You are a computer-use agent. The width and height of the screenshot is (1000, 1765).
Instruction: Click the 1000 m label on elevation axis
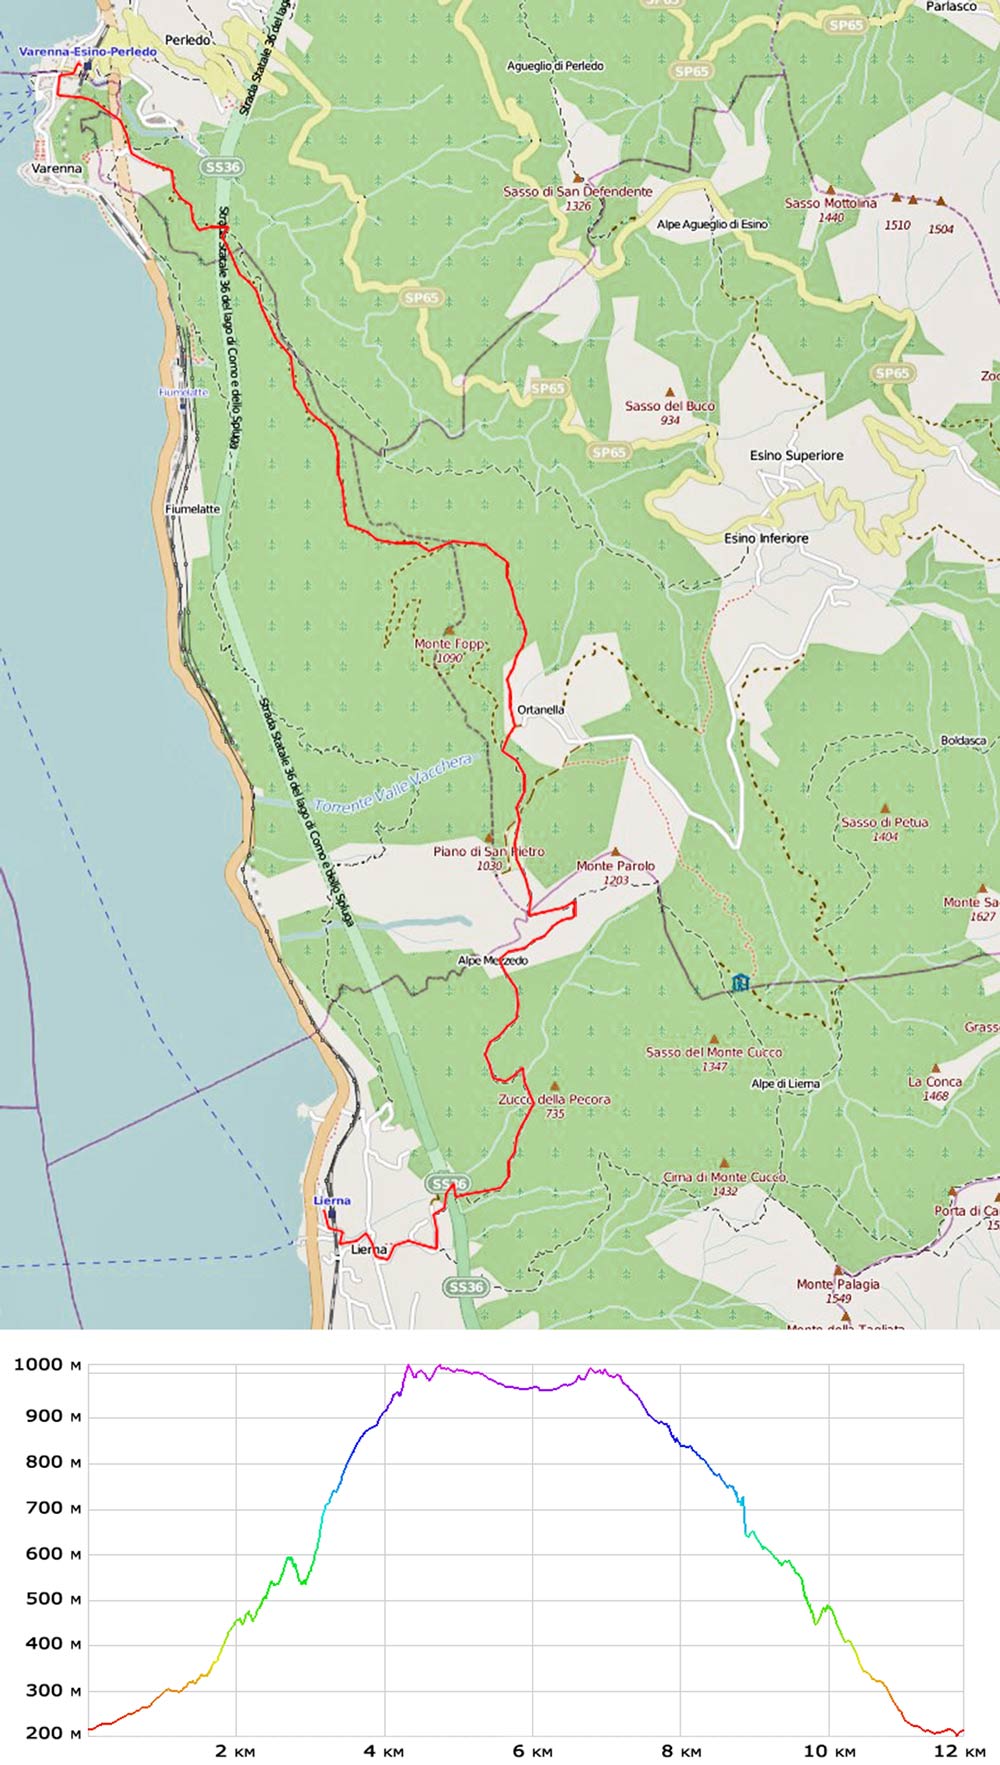point(47,1365)
